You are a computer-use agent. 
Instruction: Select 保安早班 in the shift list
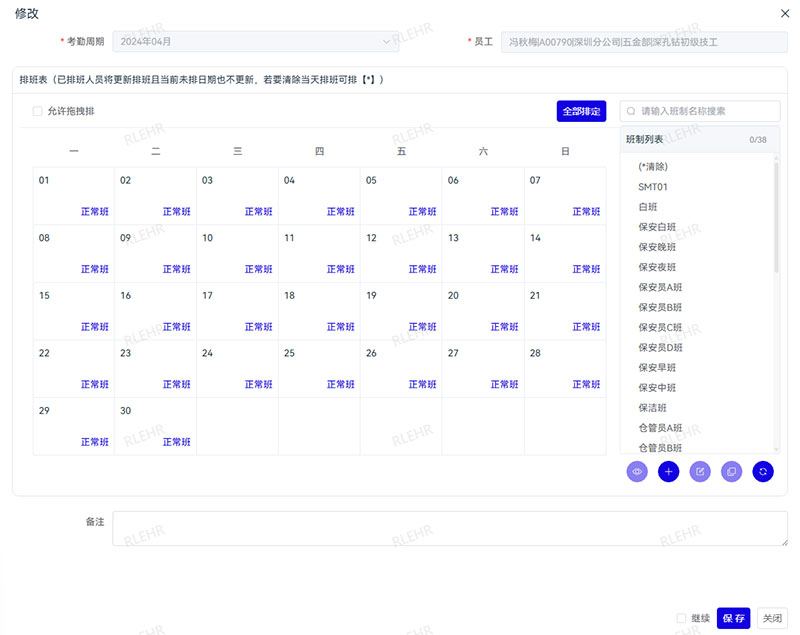[657, 368]
